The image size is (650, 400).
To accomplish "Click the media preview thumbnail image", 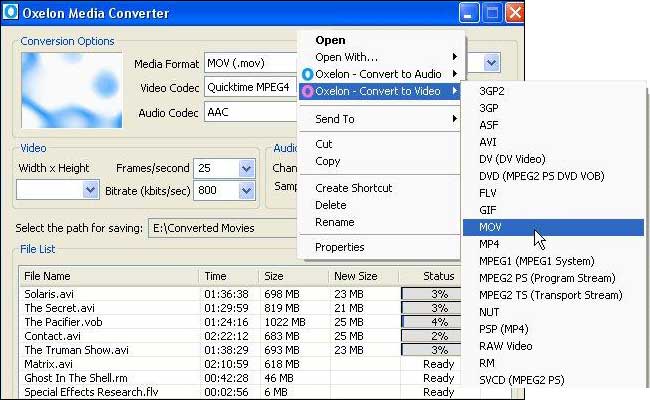I will [x=69, y=88].
